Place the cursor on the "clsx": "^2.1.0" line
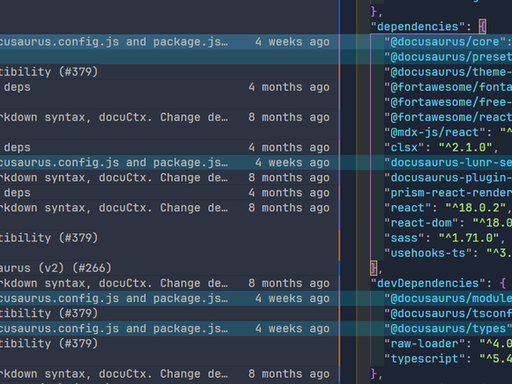Viewport: 512px width, 384px height. pyautogui.click(x=441, y=147)
